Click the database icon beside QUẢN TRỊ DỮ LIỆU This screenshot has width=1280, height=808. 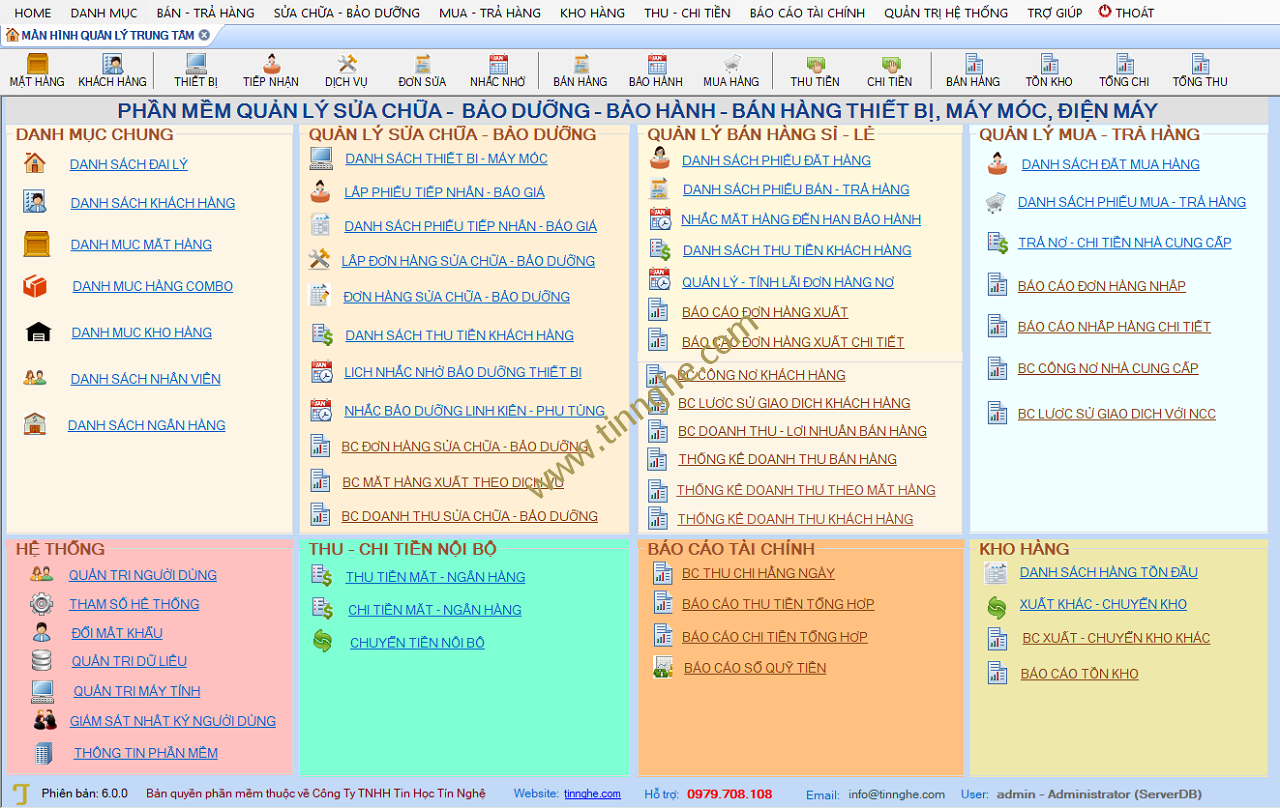click(x=41, y=660)
